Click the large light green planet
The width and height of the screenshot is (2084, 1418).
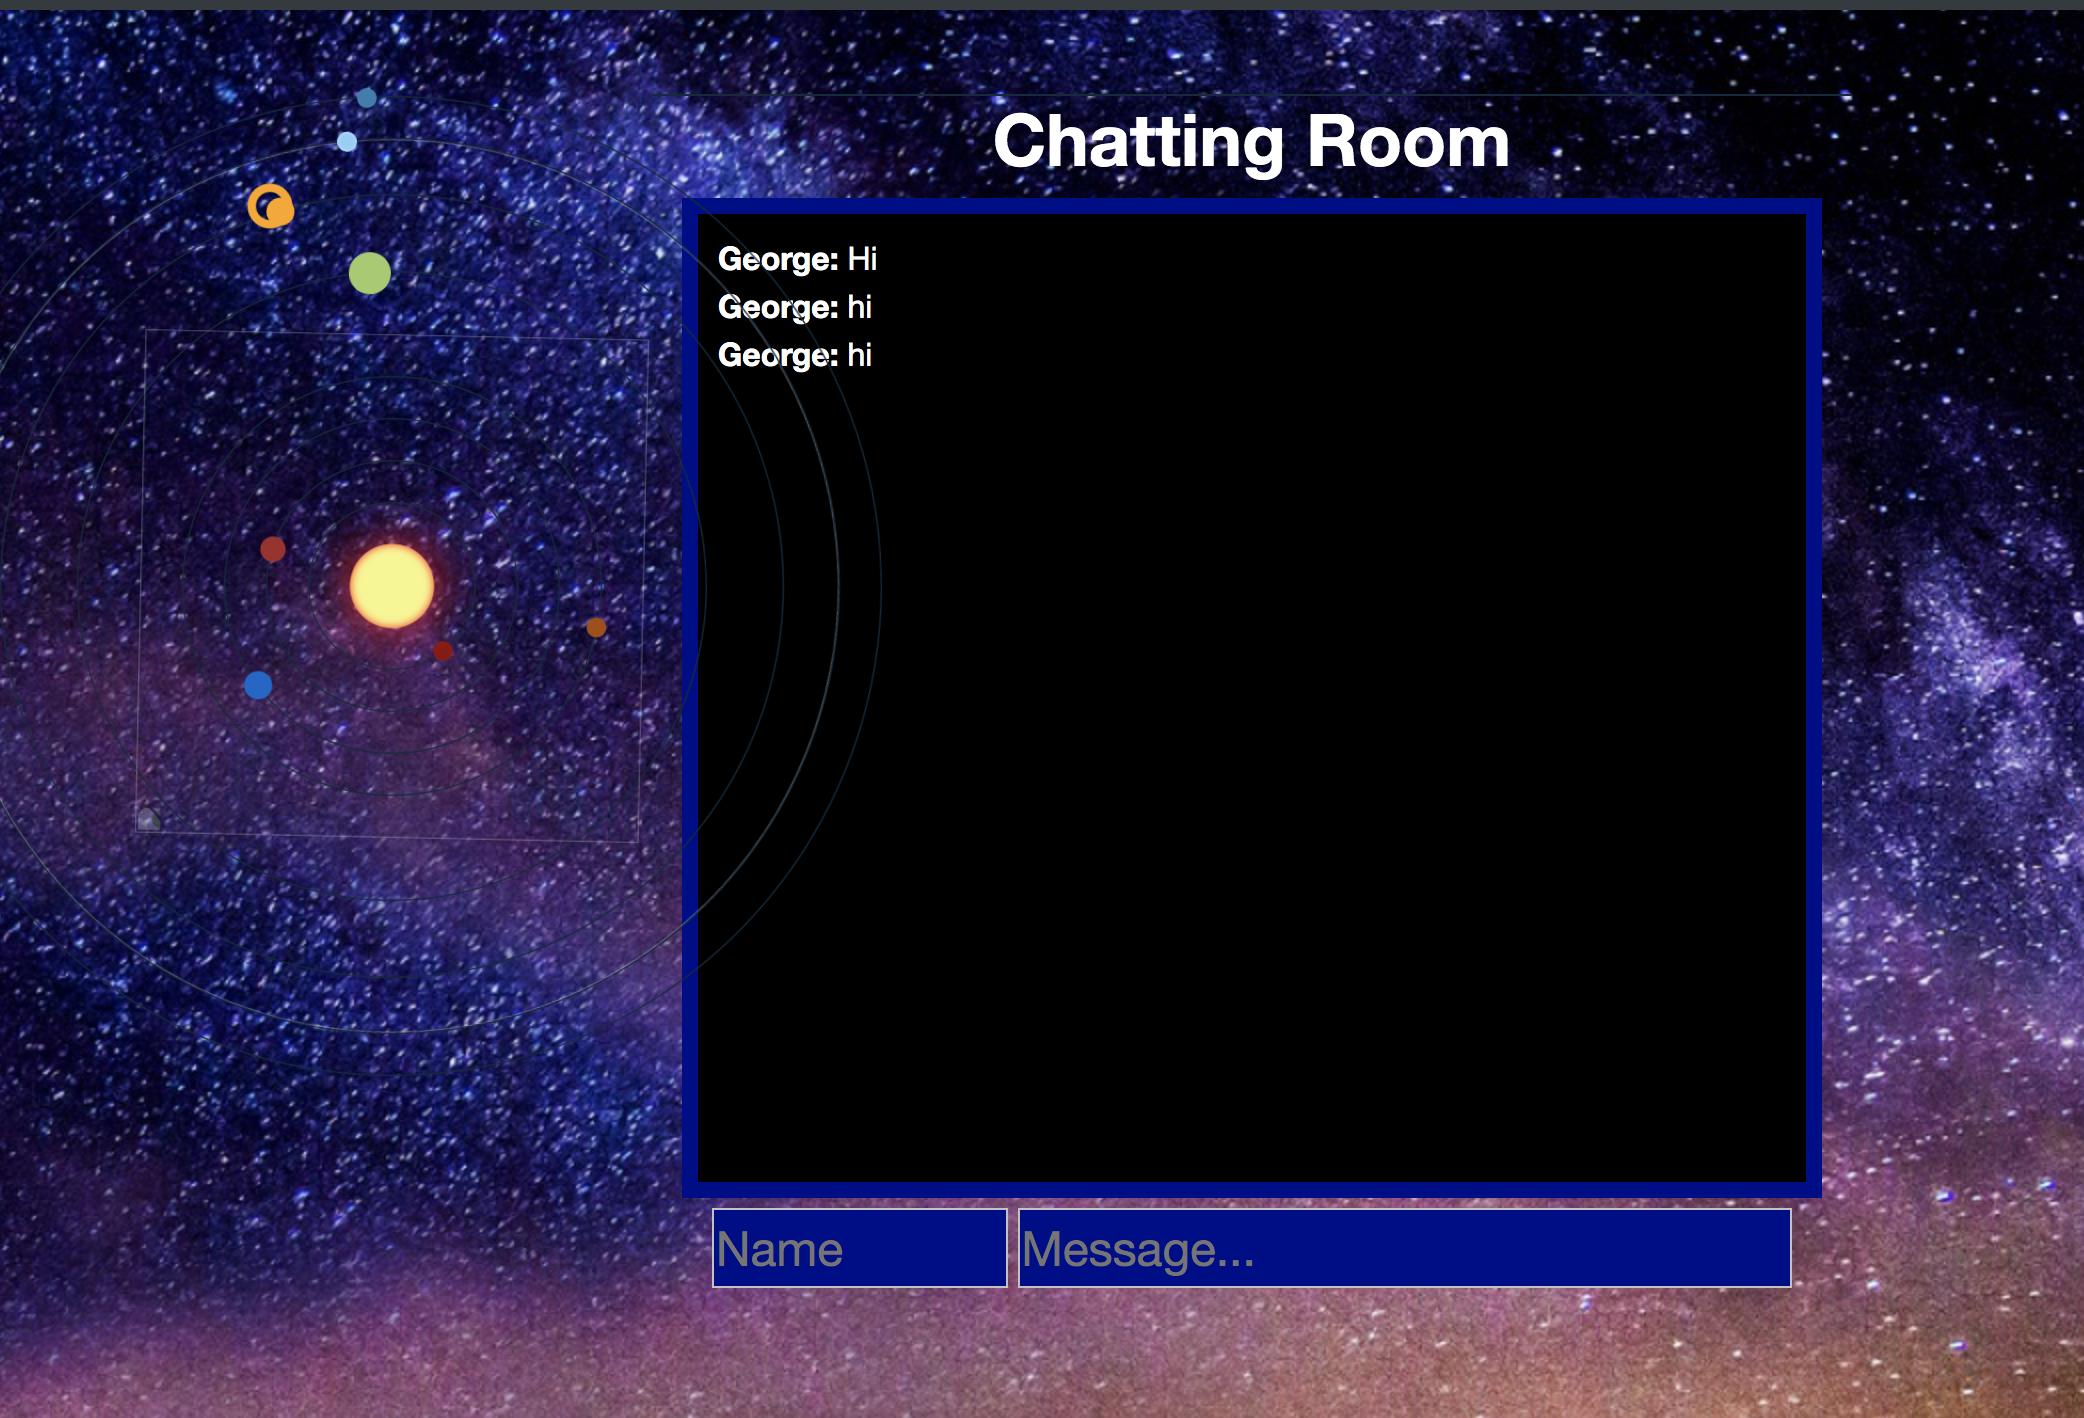coord(369,273)
